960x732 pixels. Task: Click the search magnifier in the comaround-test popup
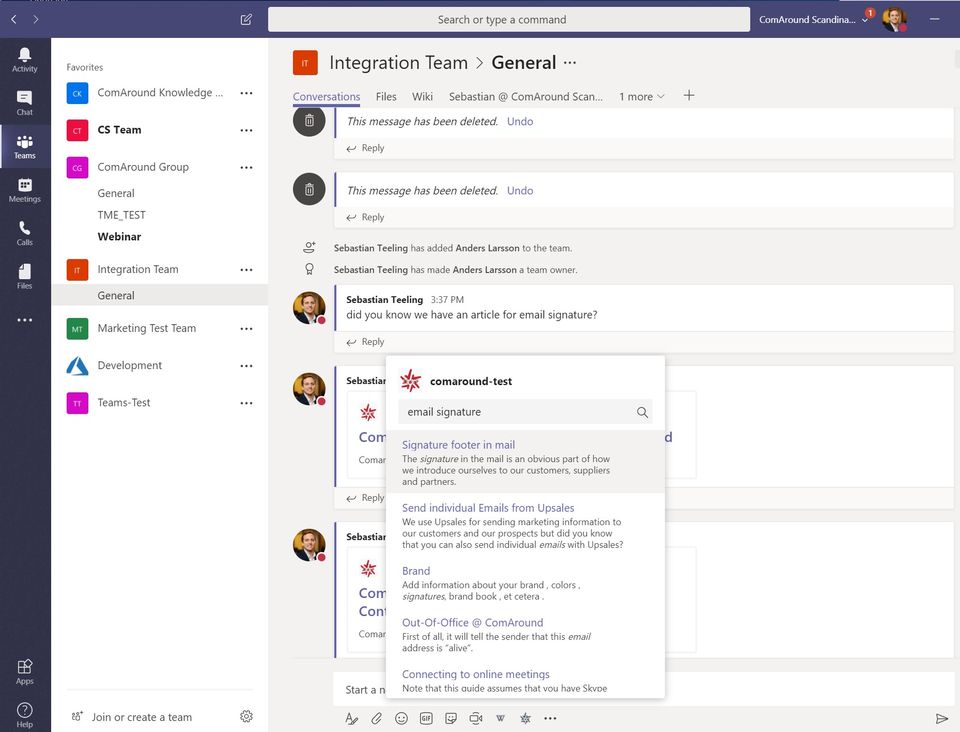(x=642, y=412)
